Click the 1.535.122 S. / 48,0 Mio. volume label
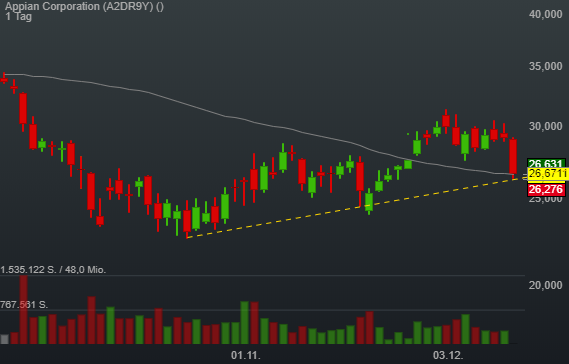569x364 pixels. coord(53,270)
